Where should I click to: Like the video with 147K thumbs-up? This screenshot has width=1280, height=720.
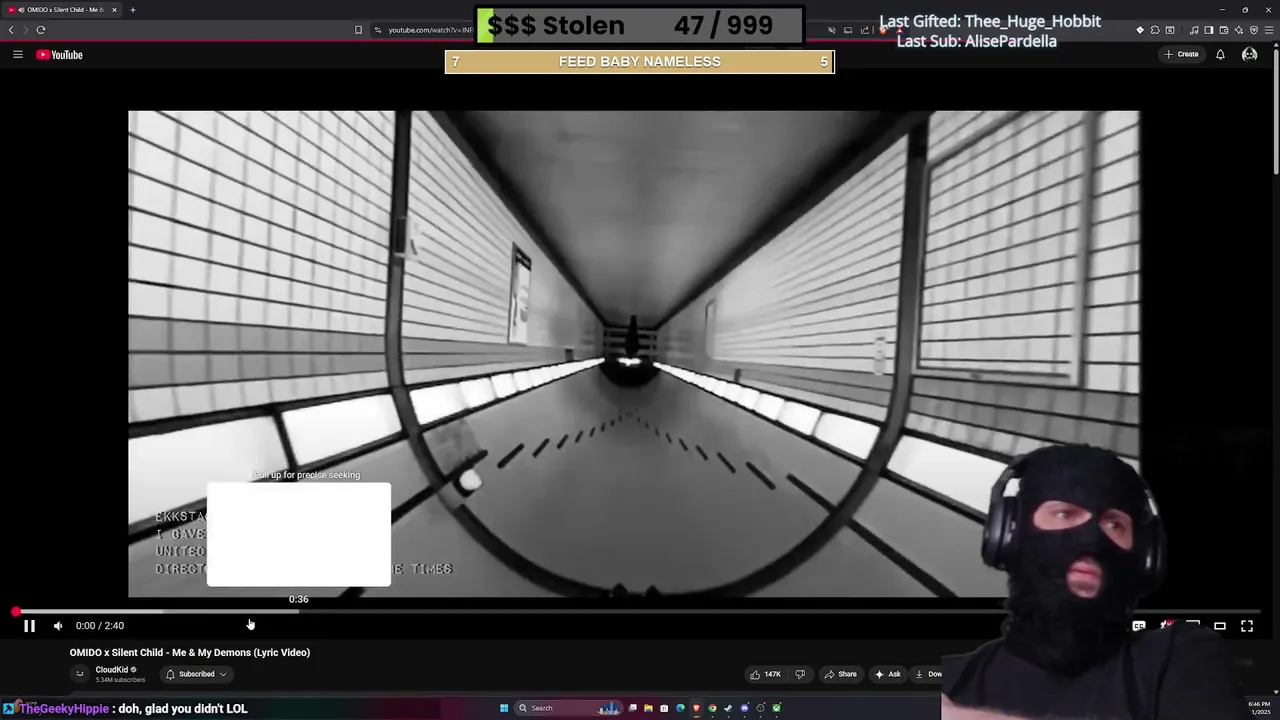coord(766,674)
